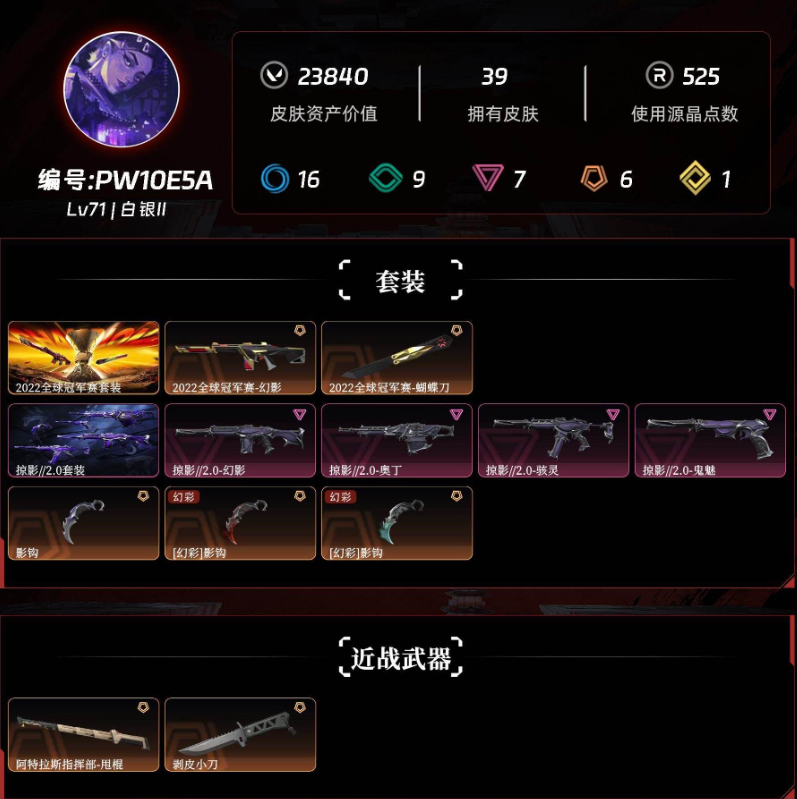Click the purple character profile avatar
The height and width of the screenshot is (799, 797).
point(121,90)
